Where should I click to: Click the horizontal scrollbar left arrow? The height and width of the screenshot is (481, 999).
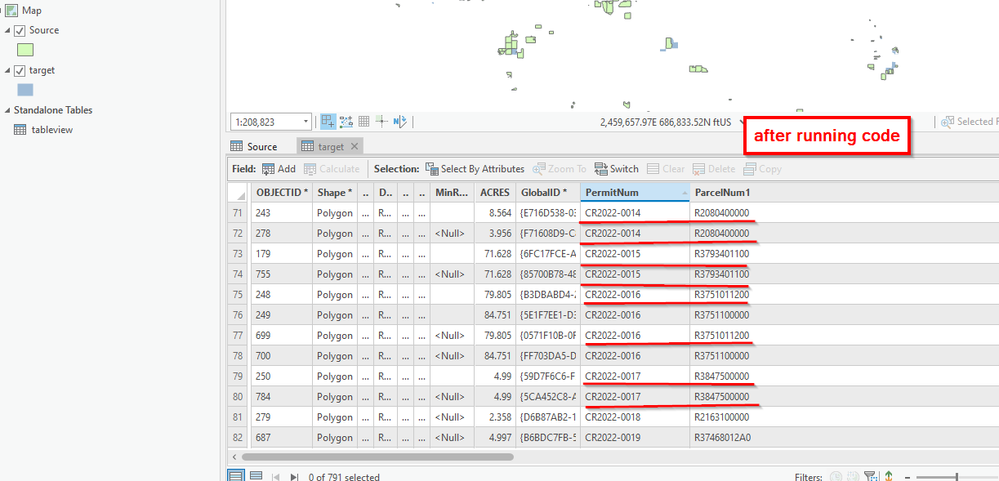[234, 457]
